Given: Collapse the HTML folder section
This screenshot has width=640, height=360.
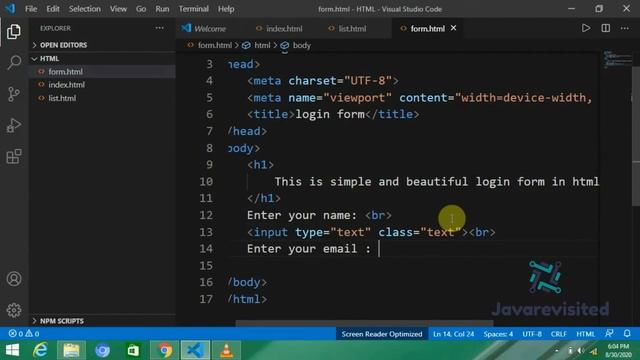Looking at the screenshot, I should pyautogui.click(x=103, y=59).
